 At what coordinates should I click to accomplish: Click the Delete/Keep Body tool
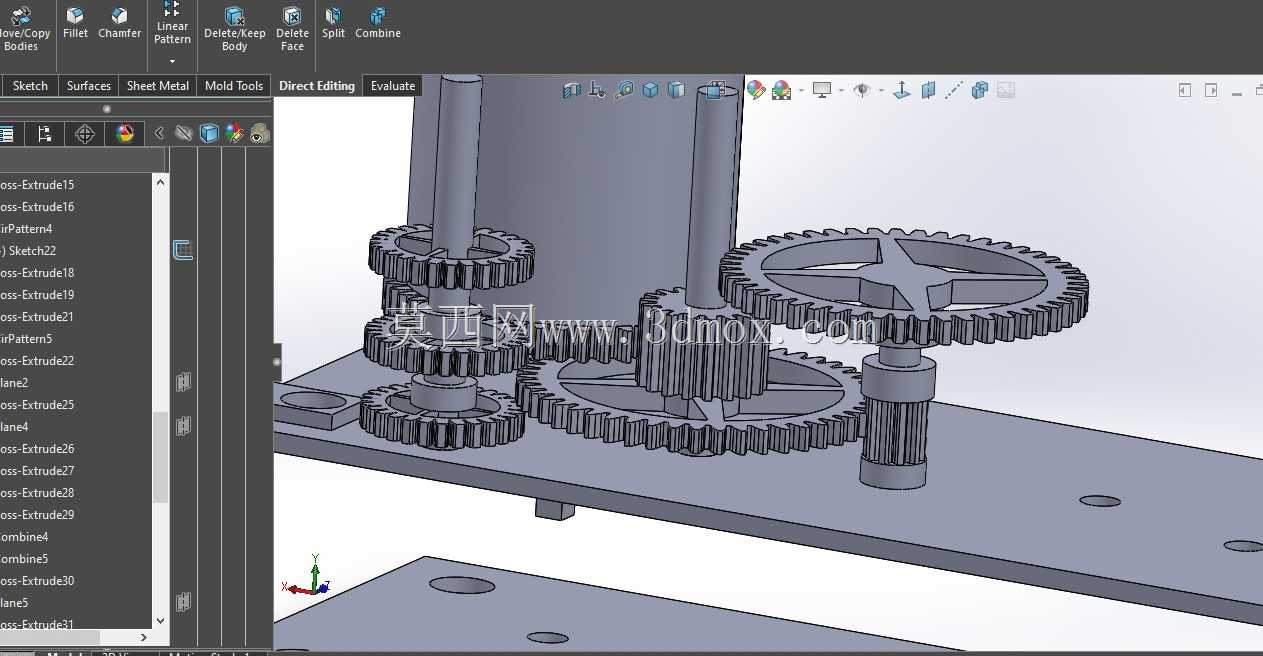tap(235, 28)
